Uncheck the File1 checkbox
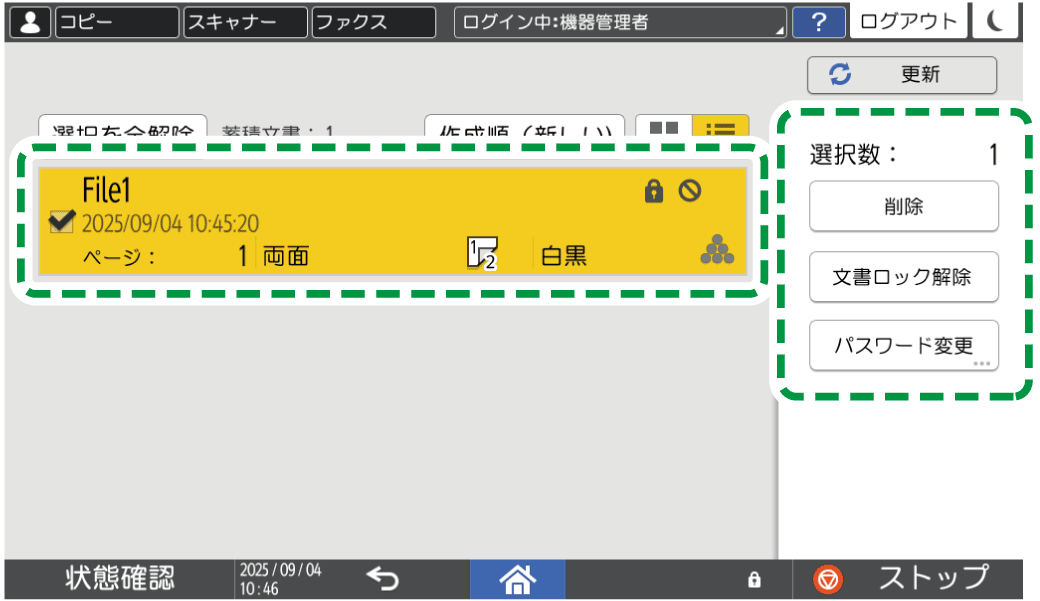Screen dimensions: 1040x601 click(x=62, y=221)
